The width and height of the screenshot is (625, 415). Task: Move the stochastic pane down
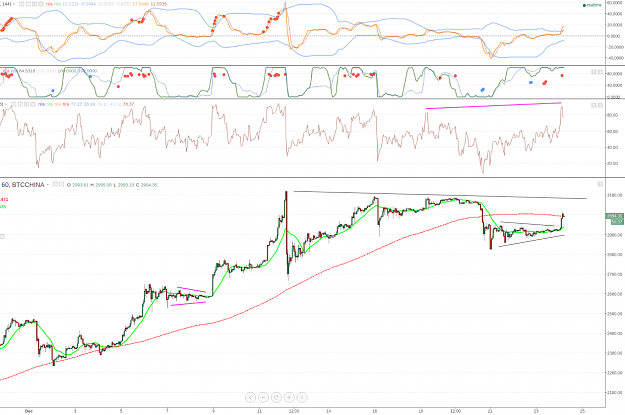coord(600,72)
